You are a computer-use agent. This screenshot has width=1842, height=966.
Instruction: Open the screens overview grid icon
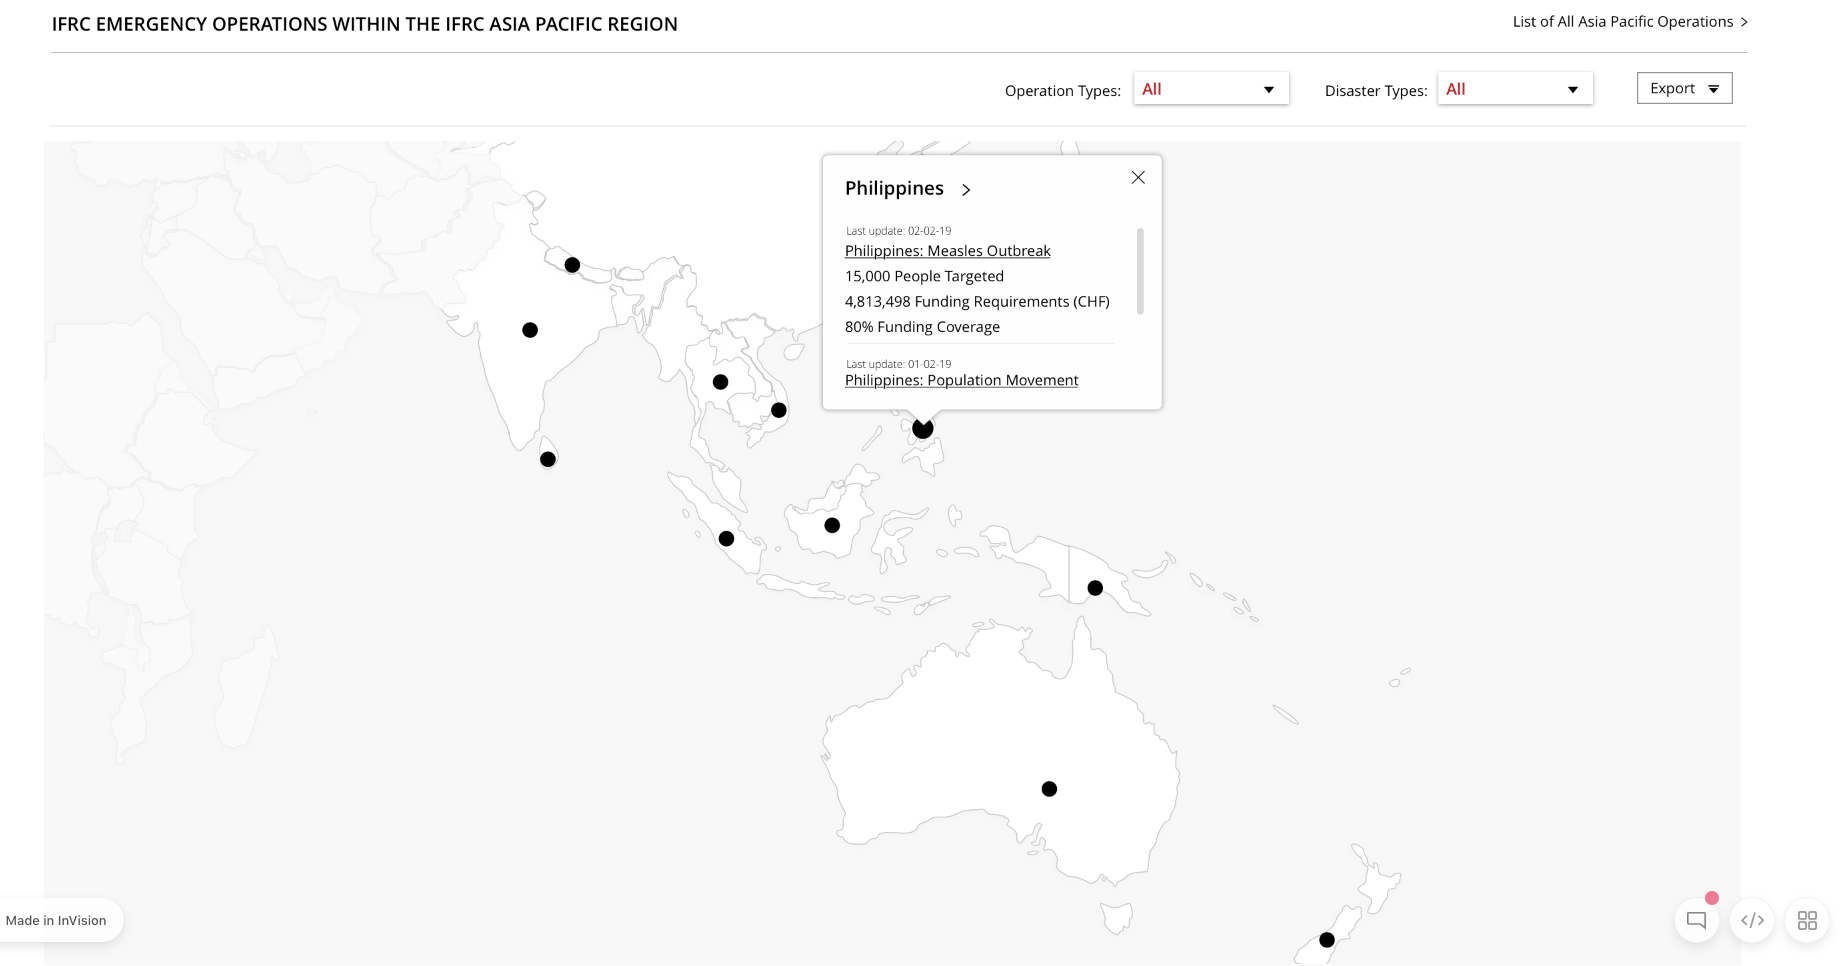pos(1807,920)
